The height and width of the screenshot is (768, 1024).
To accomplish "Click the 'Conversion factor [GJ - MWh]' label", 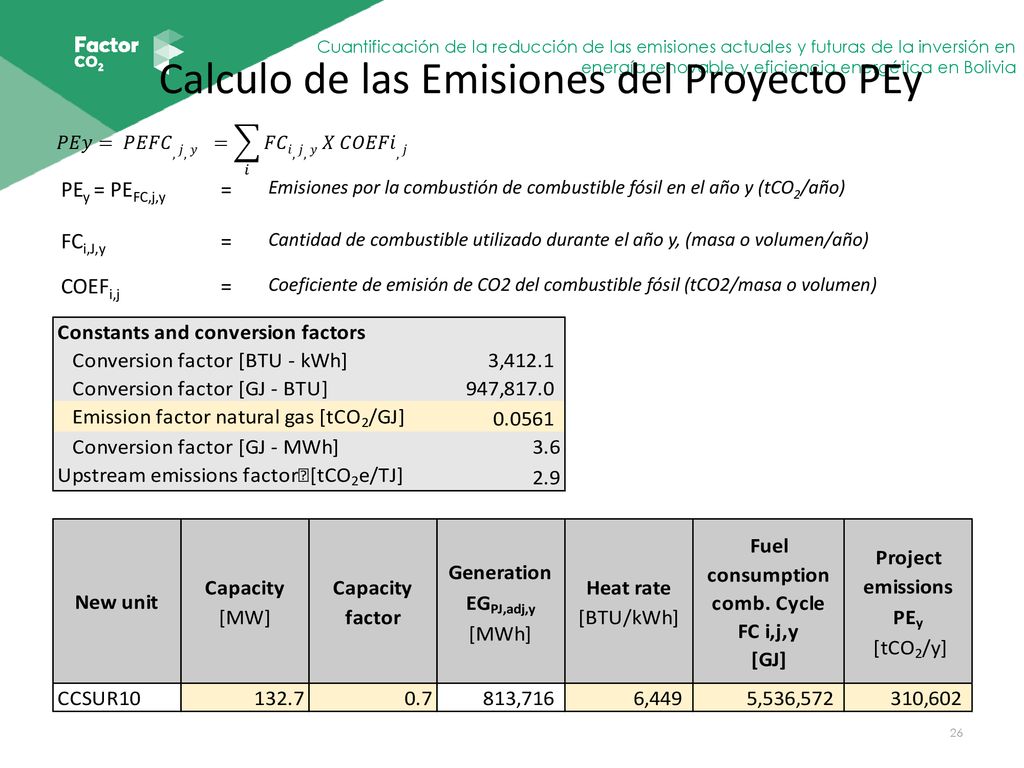I will [205, 447].
